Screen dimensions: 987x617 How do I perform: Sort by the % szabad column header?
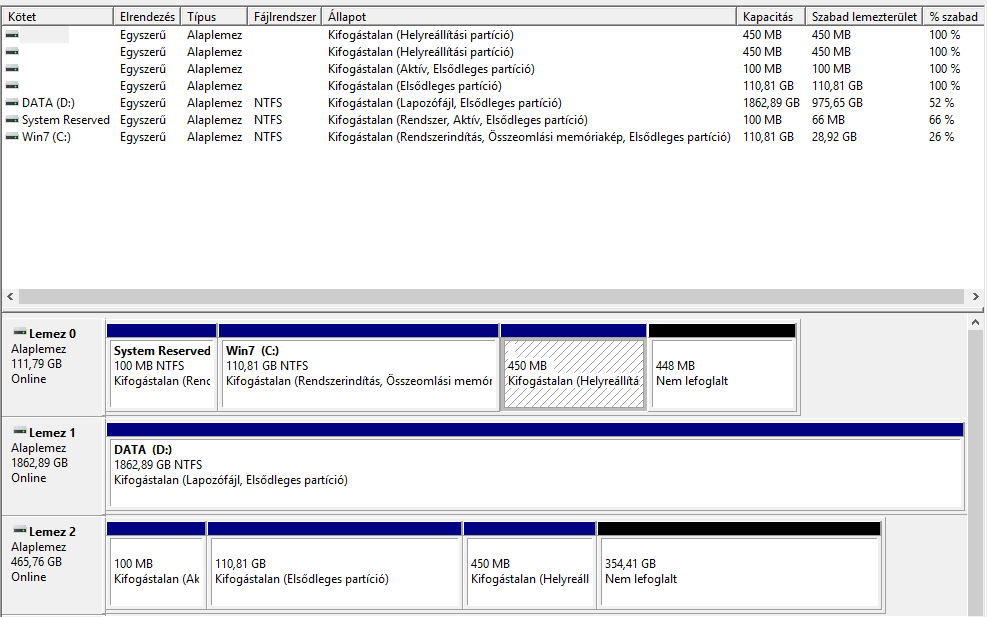[x=954, y=17]
